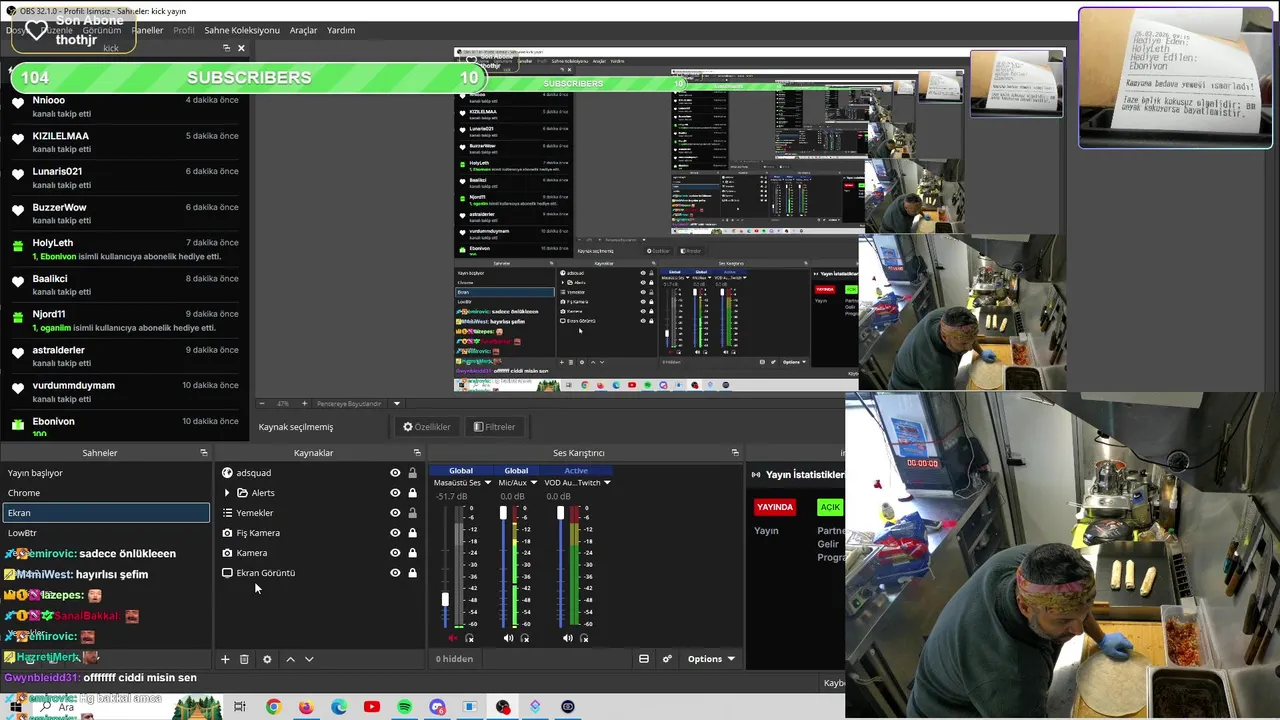Open the Araçlar menu
Screen dimensions: 1280x720
pyautogui.click(x=303, y=30)
